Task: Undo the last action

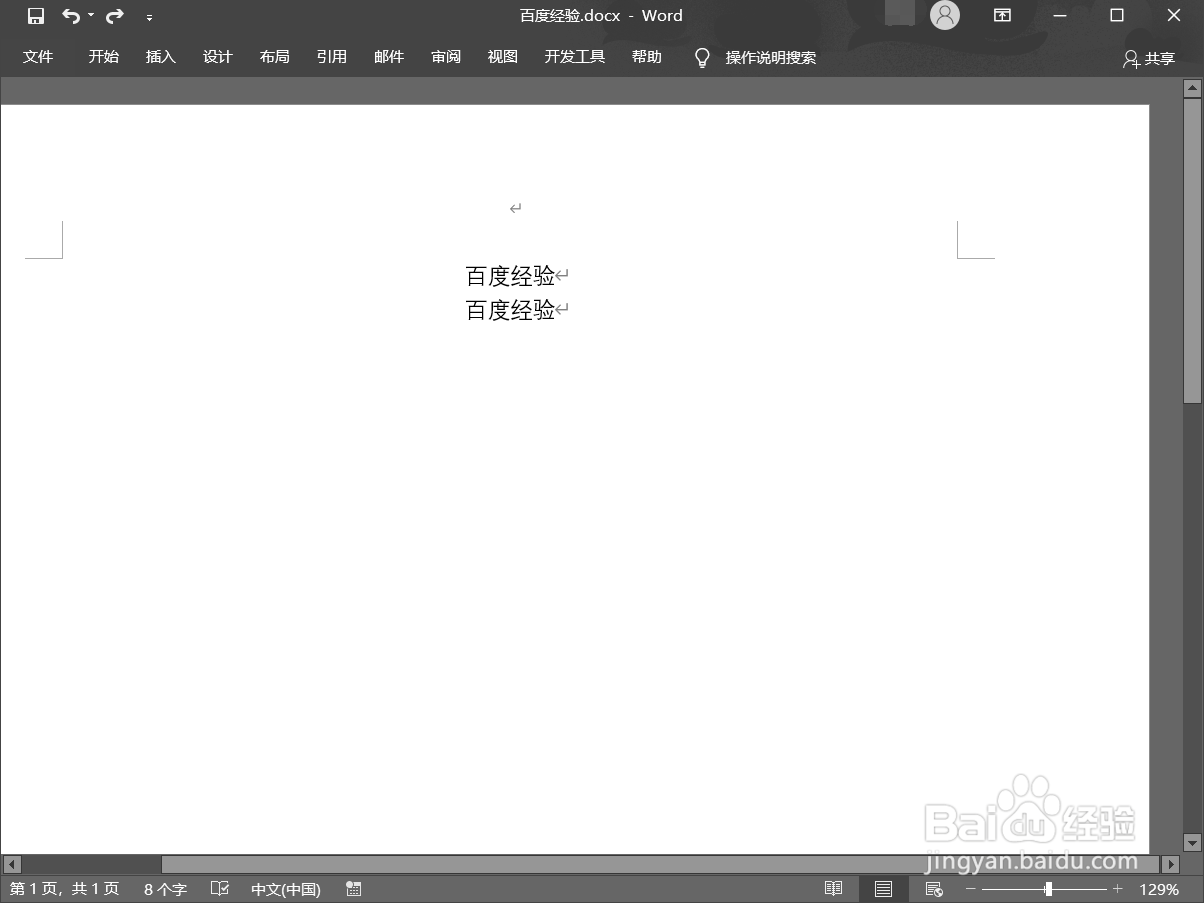Action: pyautogui.click(x=70, y=16)
